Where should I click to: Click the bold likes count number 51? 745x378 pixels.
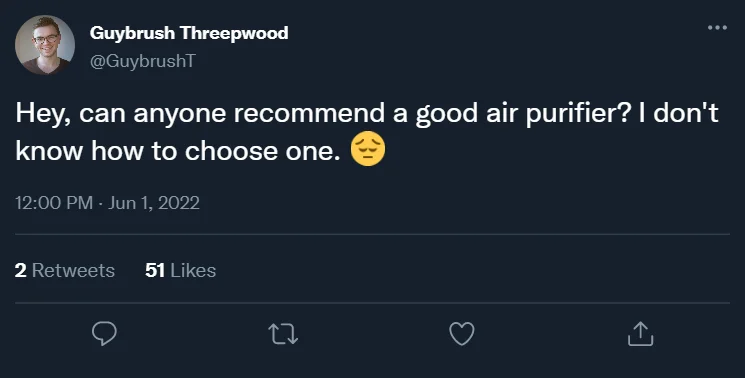(x=155, y=270)
